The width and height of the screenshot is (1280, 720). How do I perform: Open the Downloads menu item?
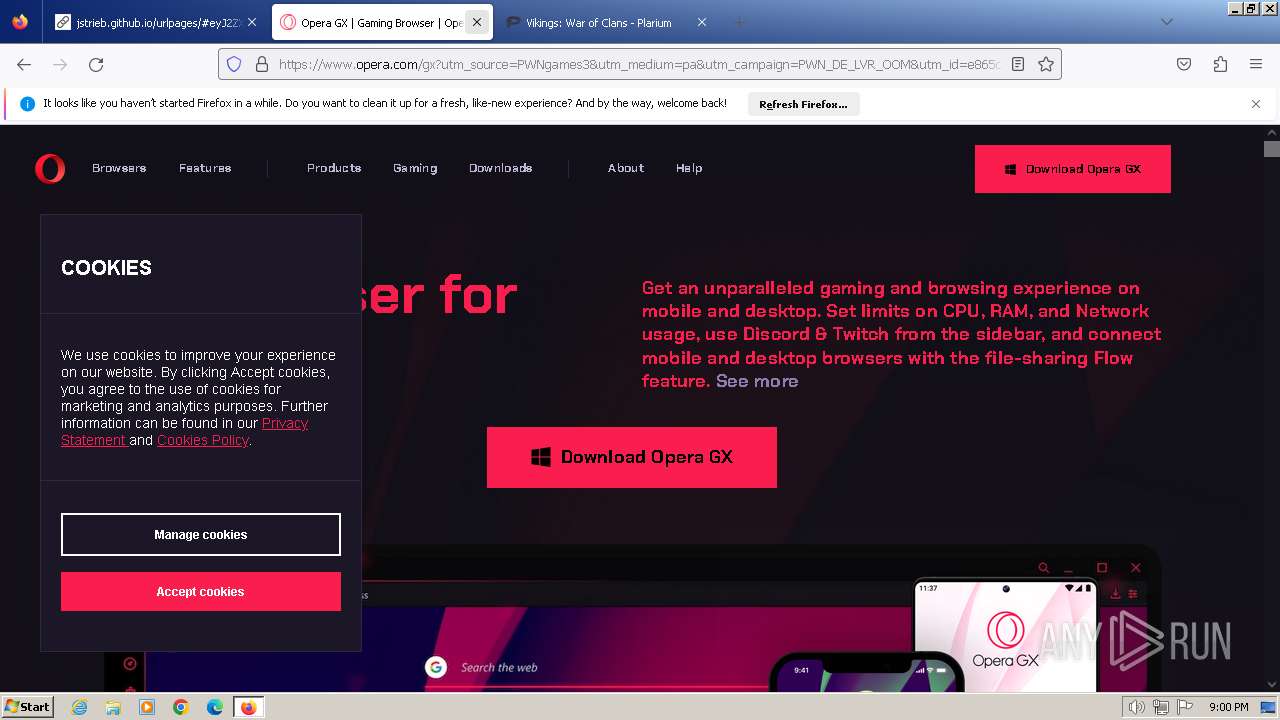pos(500,168)
